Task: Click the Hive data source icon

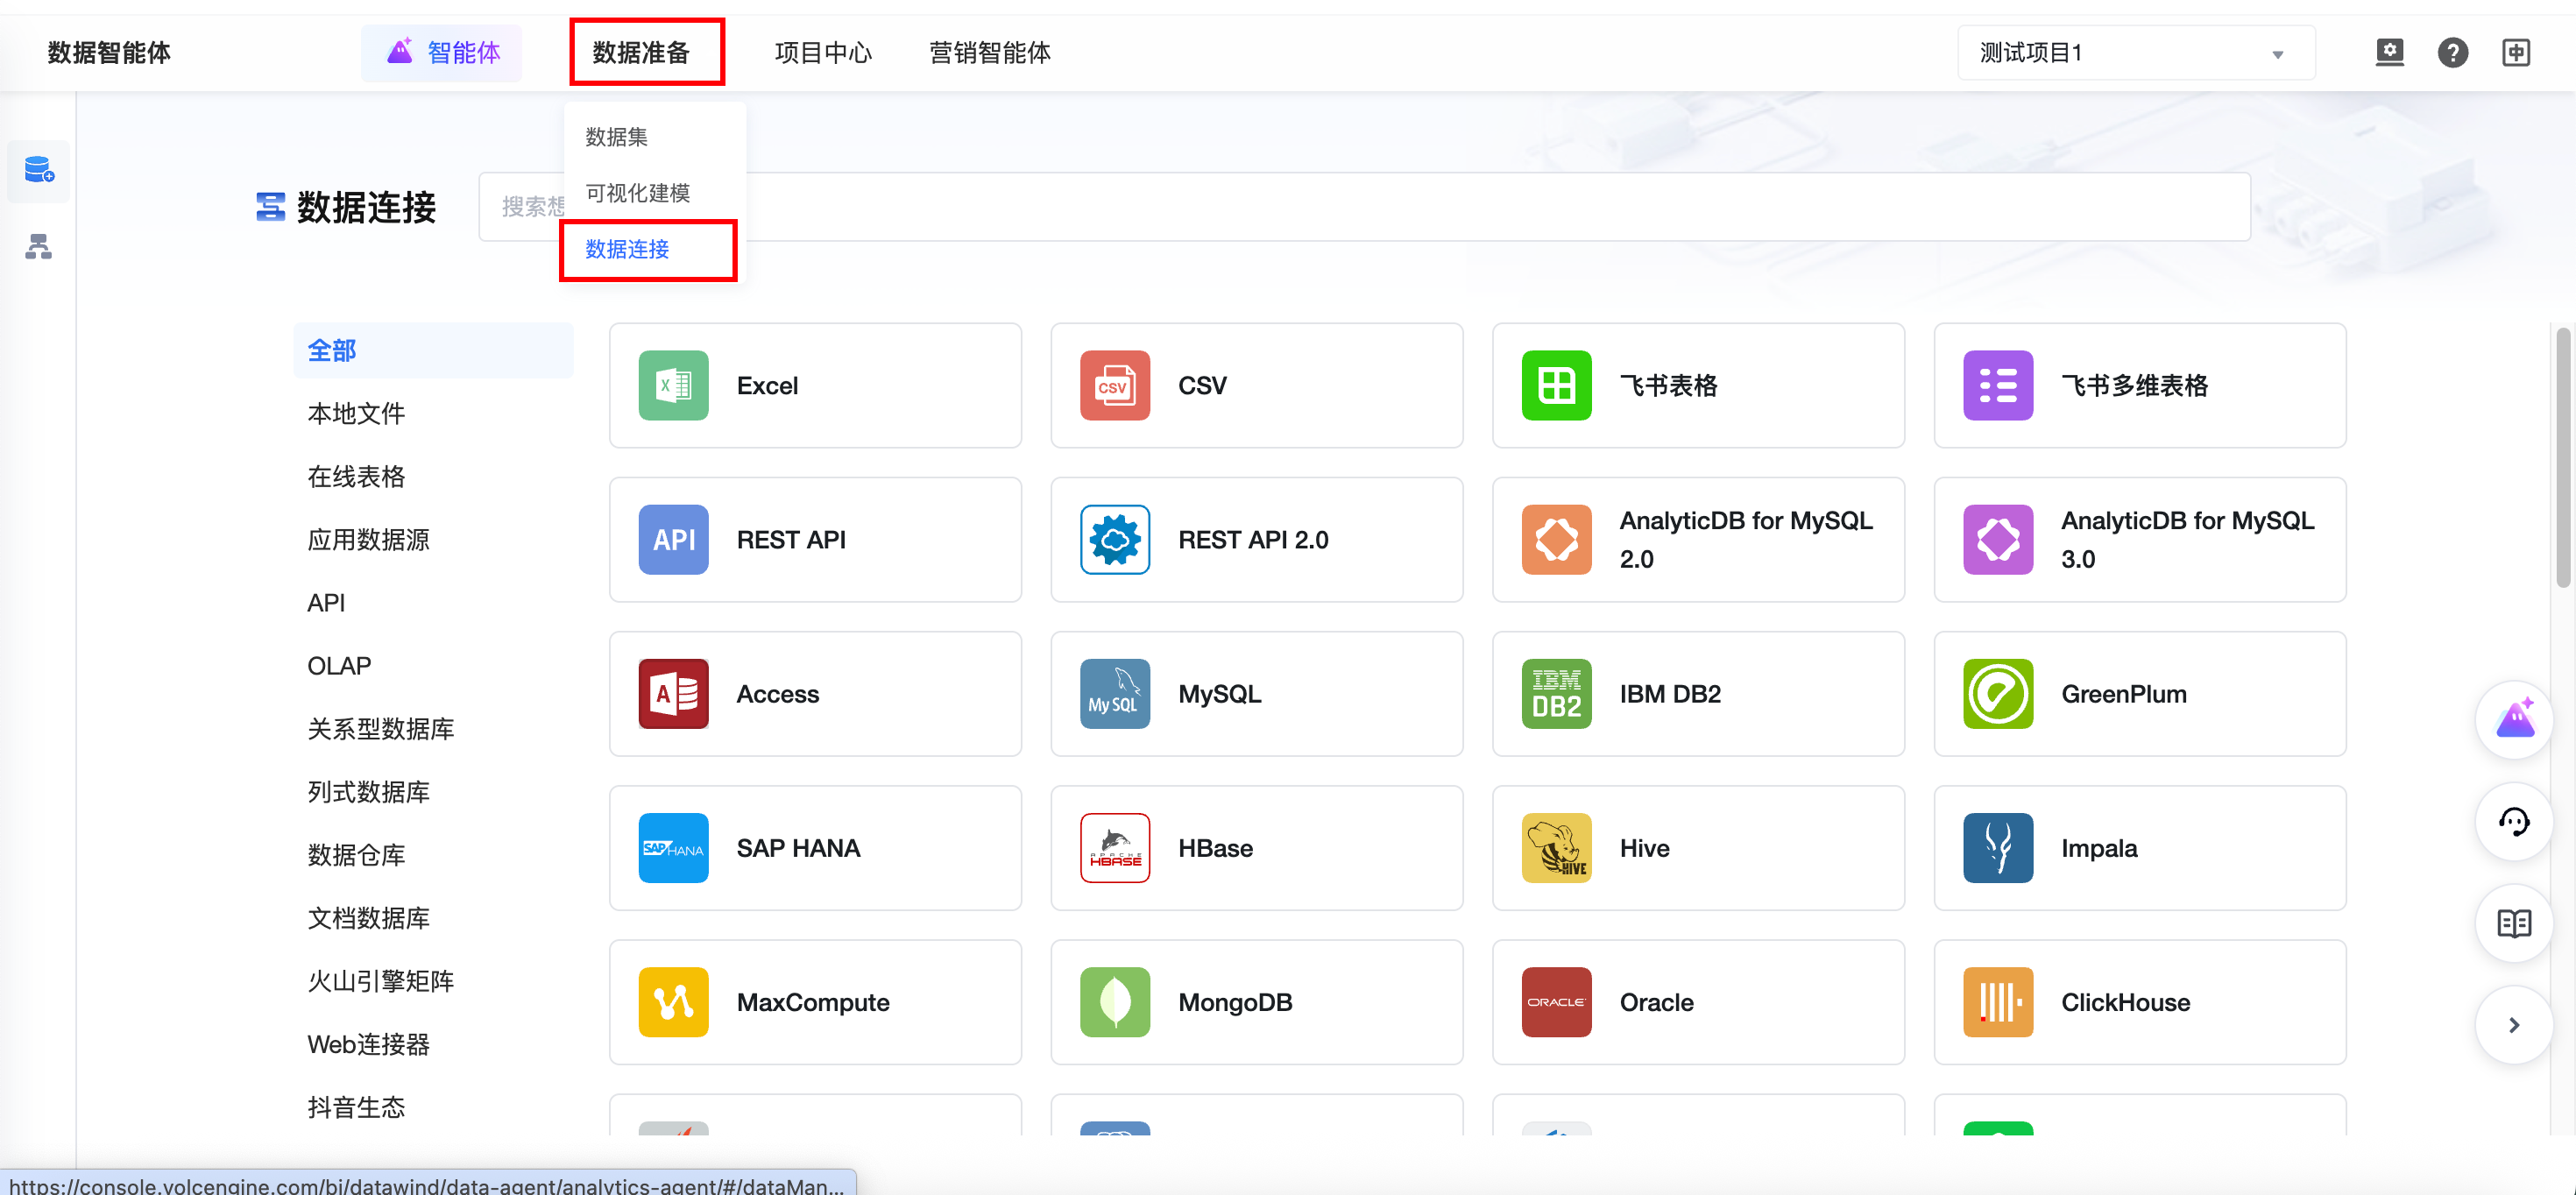Action: [1556, 848]
